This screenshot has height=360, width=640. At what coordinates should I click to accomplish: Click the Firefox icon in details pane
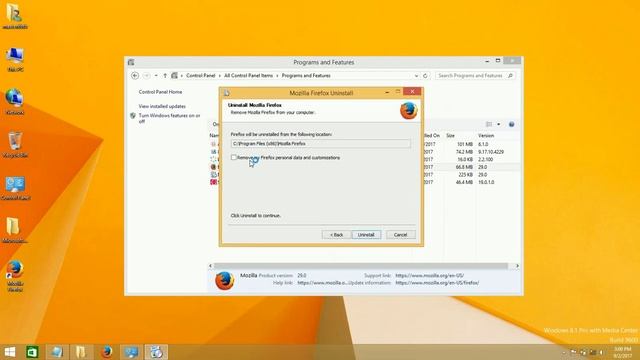click(x=224, y=280)
